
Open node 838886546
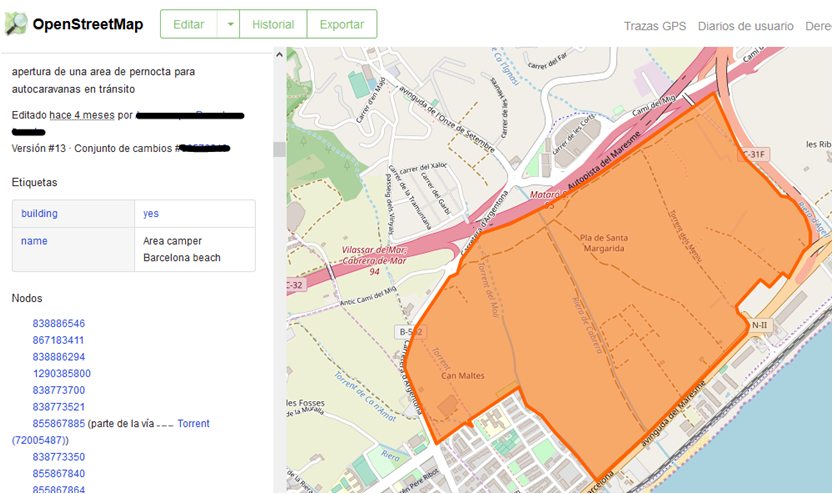coord(58,323)
